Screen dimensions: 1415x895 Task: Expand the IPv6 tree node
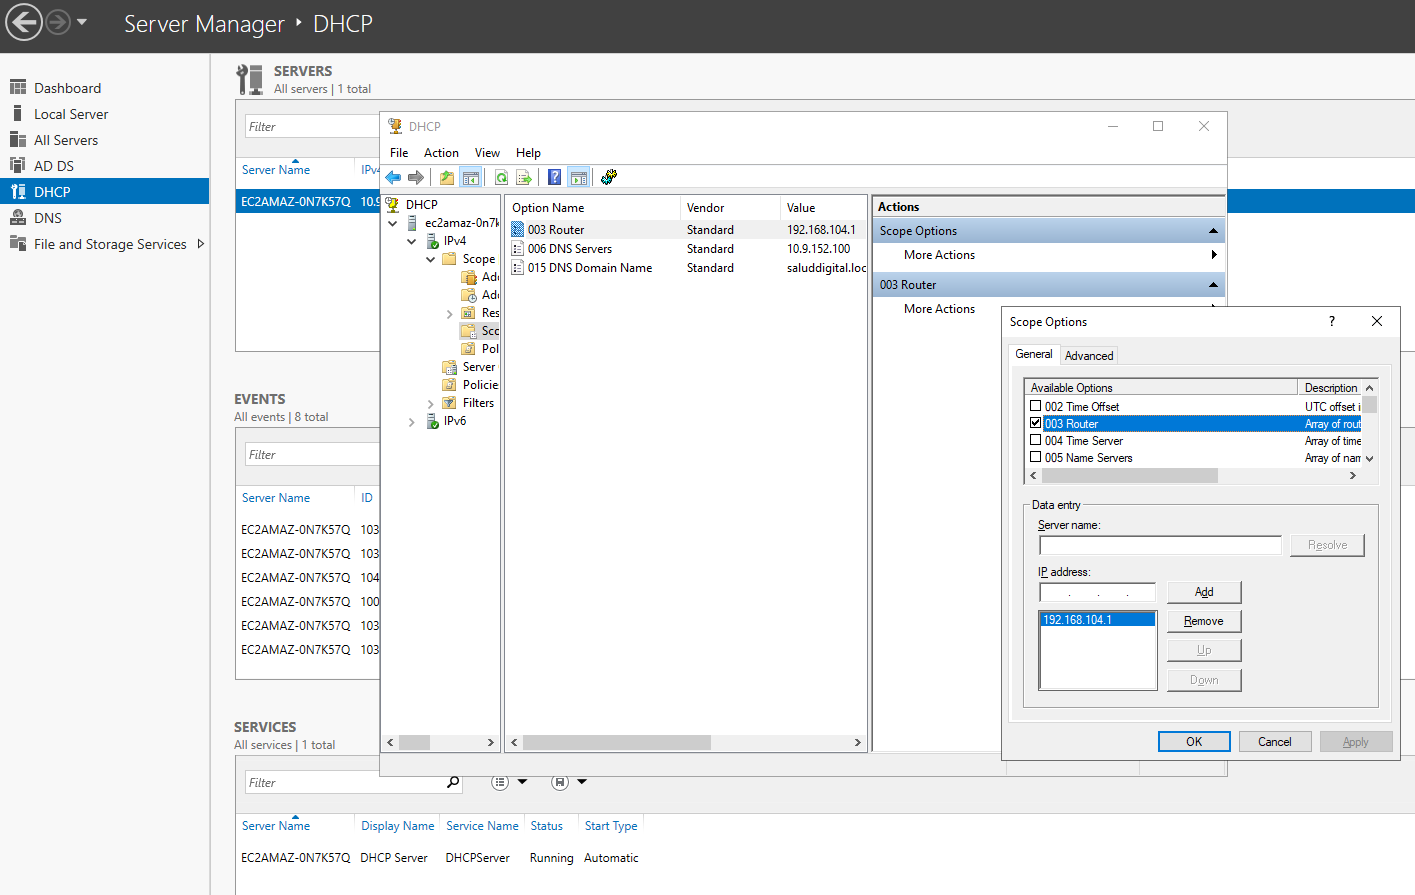click(412, 422)
